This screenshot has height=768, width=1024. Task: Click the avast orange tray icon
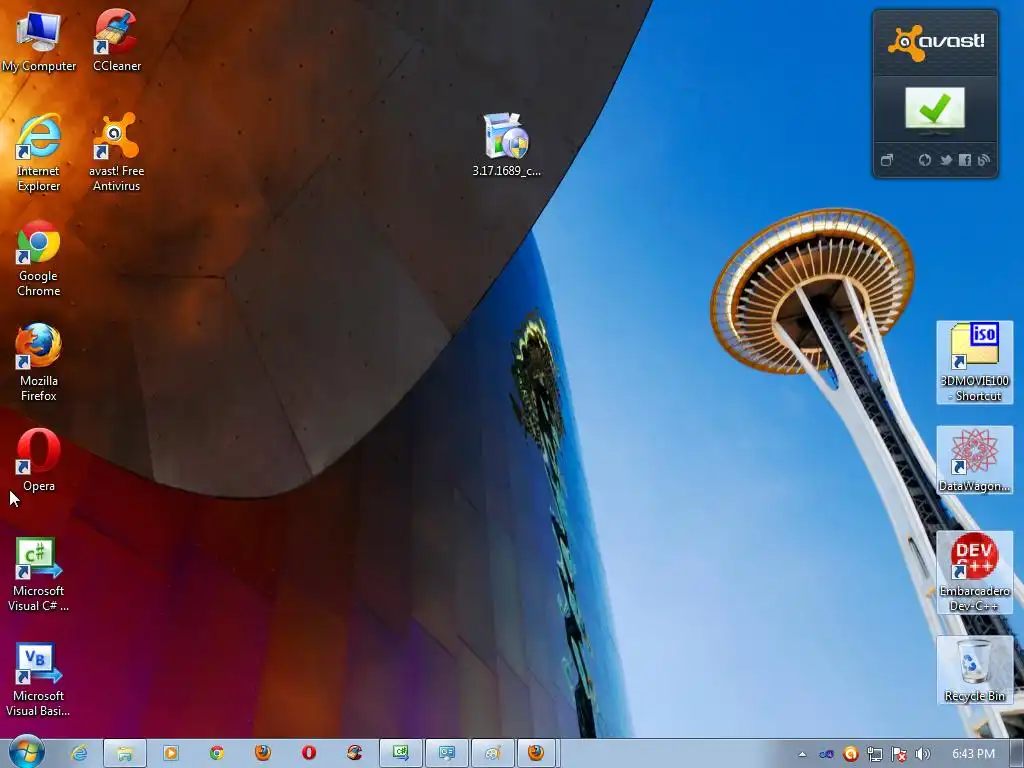850,754
